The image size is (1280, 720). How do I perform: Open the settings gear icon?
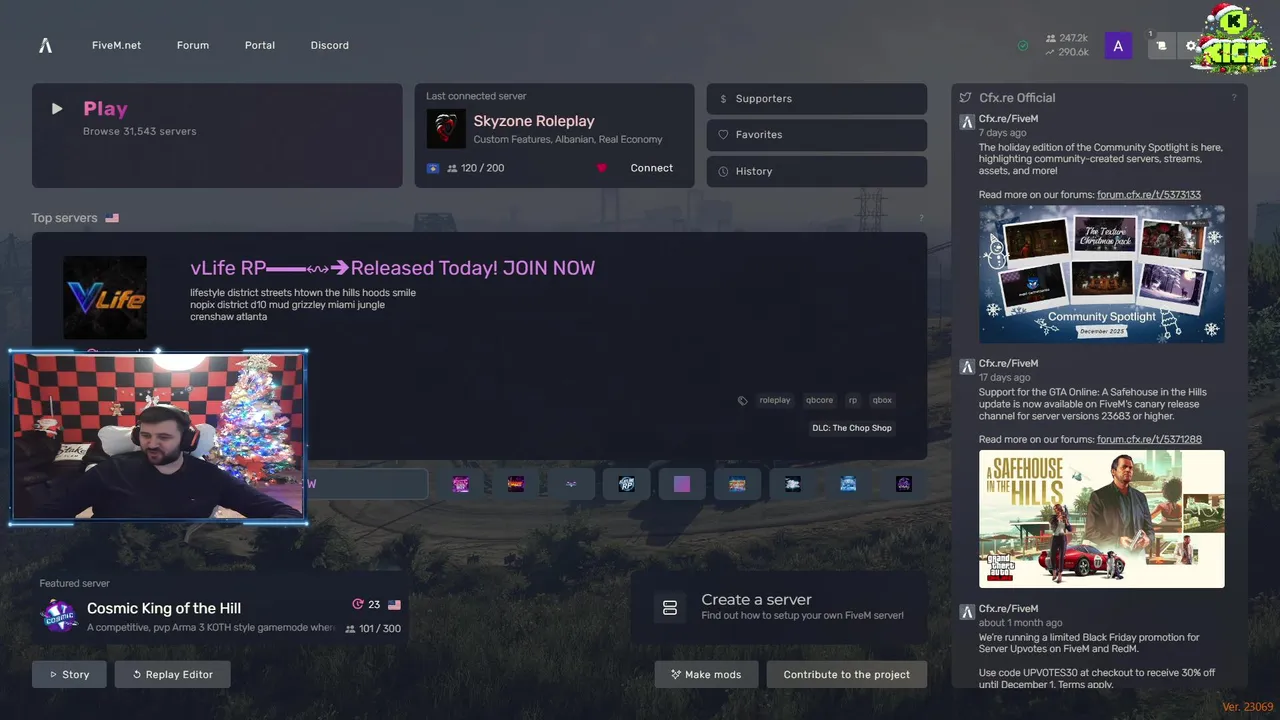click(1190, 45)
